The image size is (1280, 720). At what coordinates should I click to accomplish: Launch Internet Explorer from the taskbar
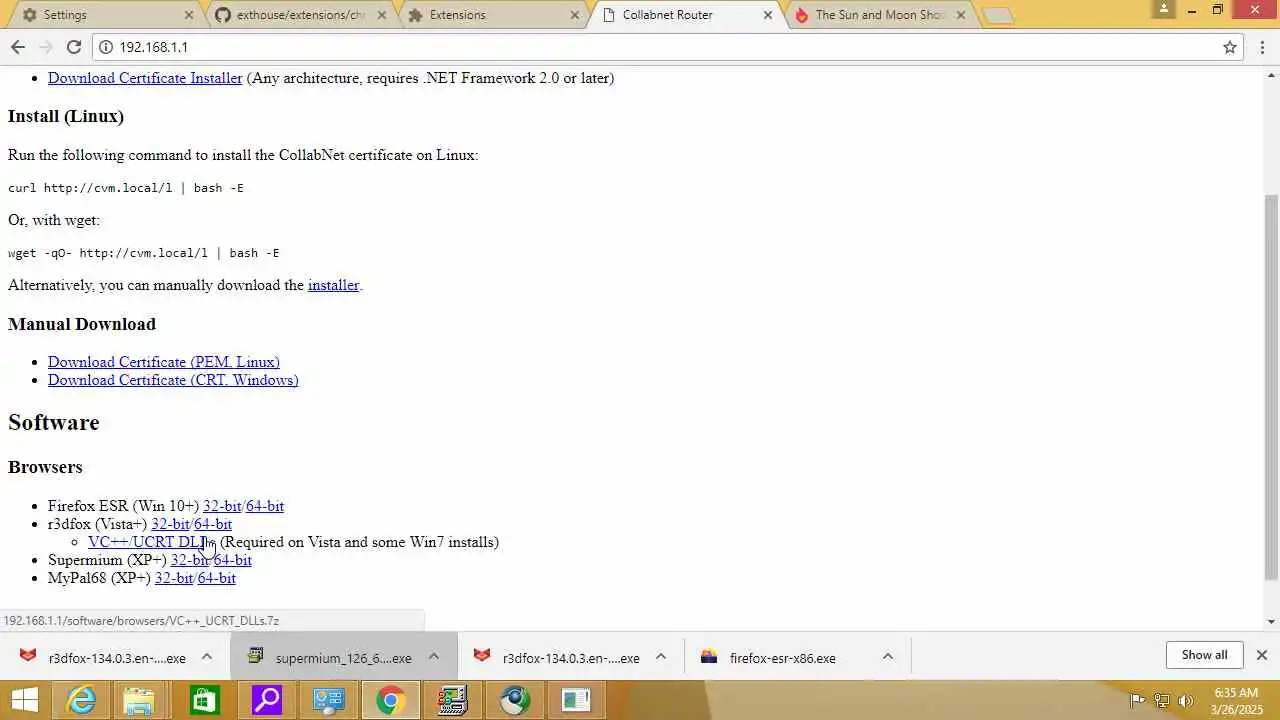tap(80, 700)
